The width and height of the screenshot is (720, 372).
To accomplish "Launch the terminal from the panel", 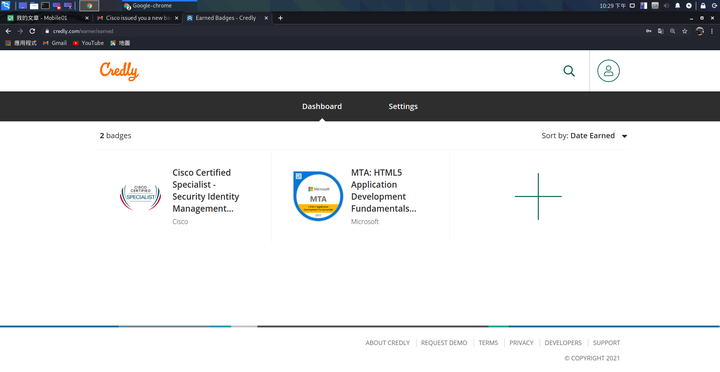I will coord(45,6).
